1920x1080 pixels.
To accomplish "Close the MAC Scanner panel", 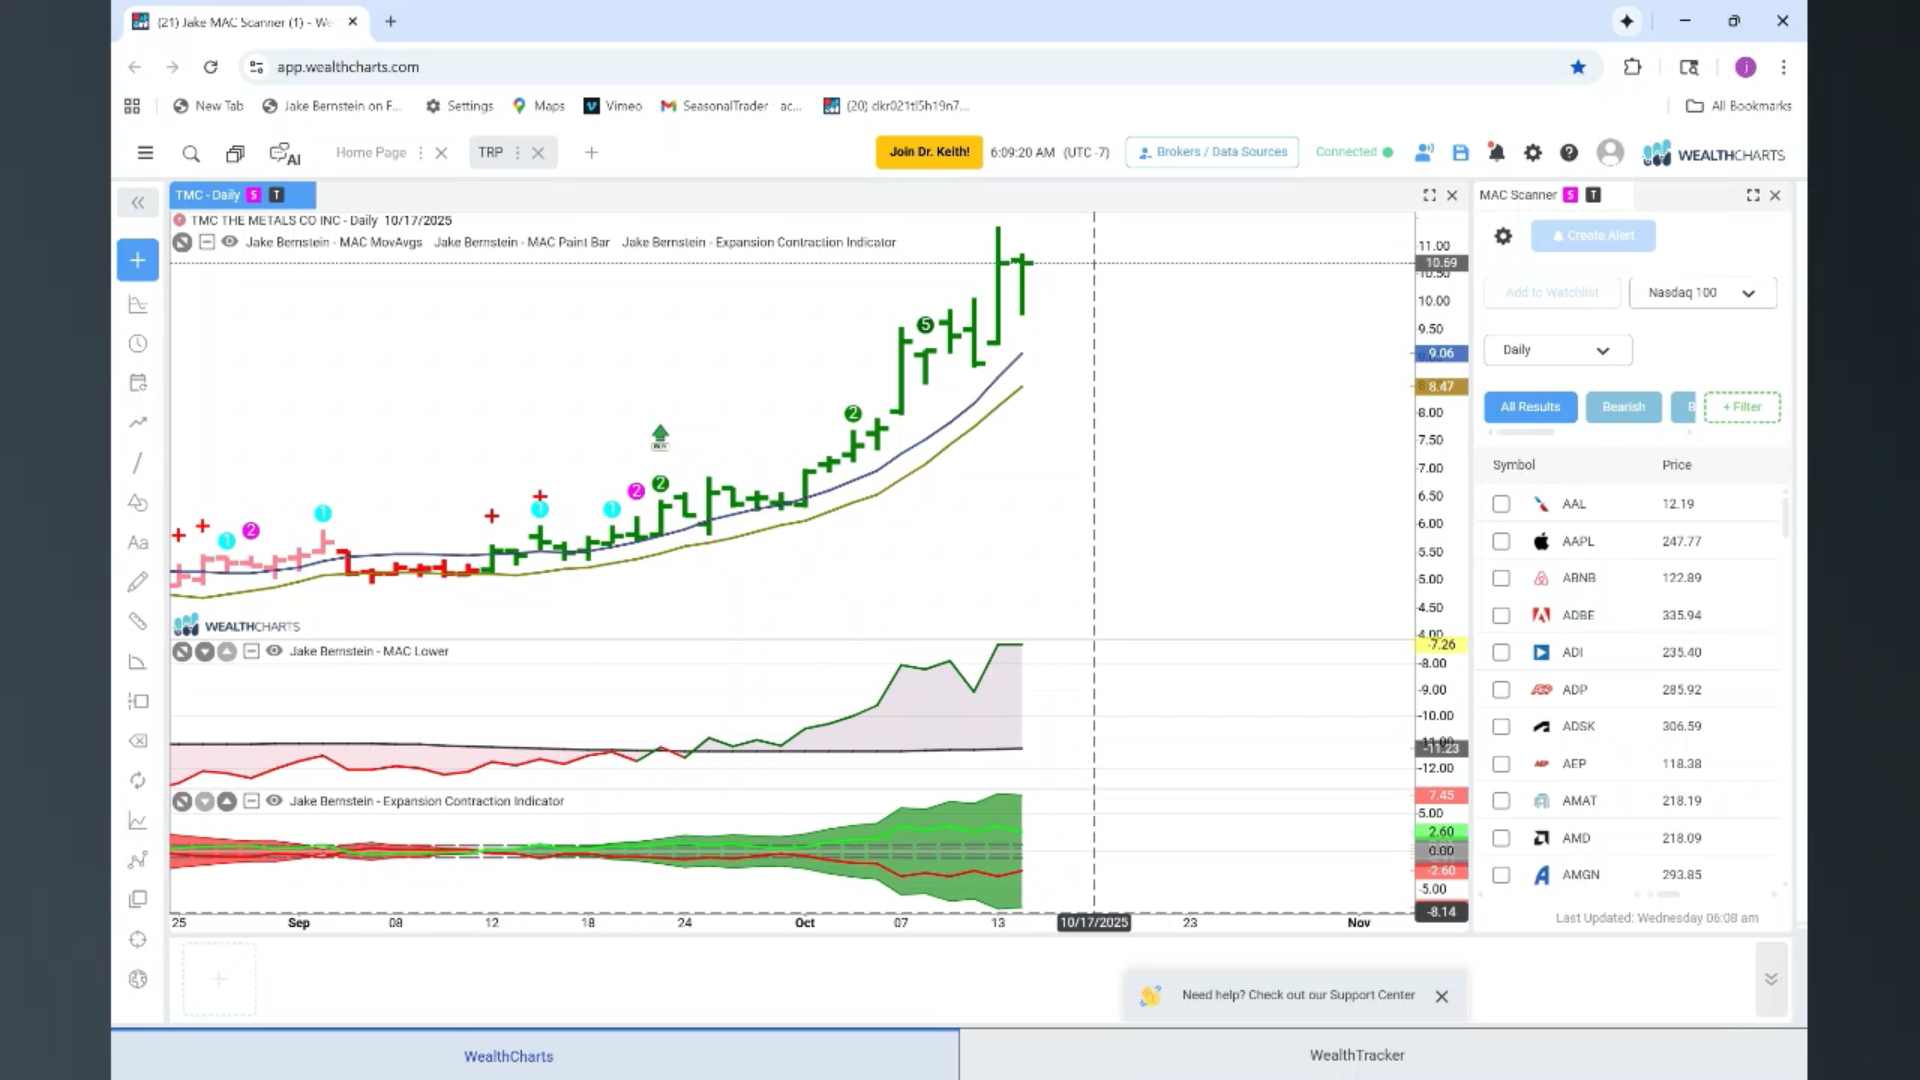I will 1776,195.
